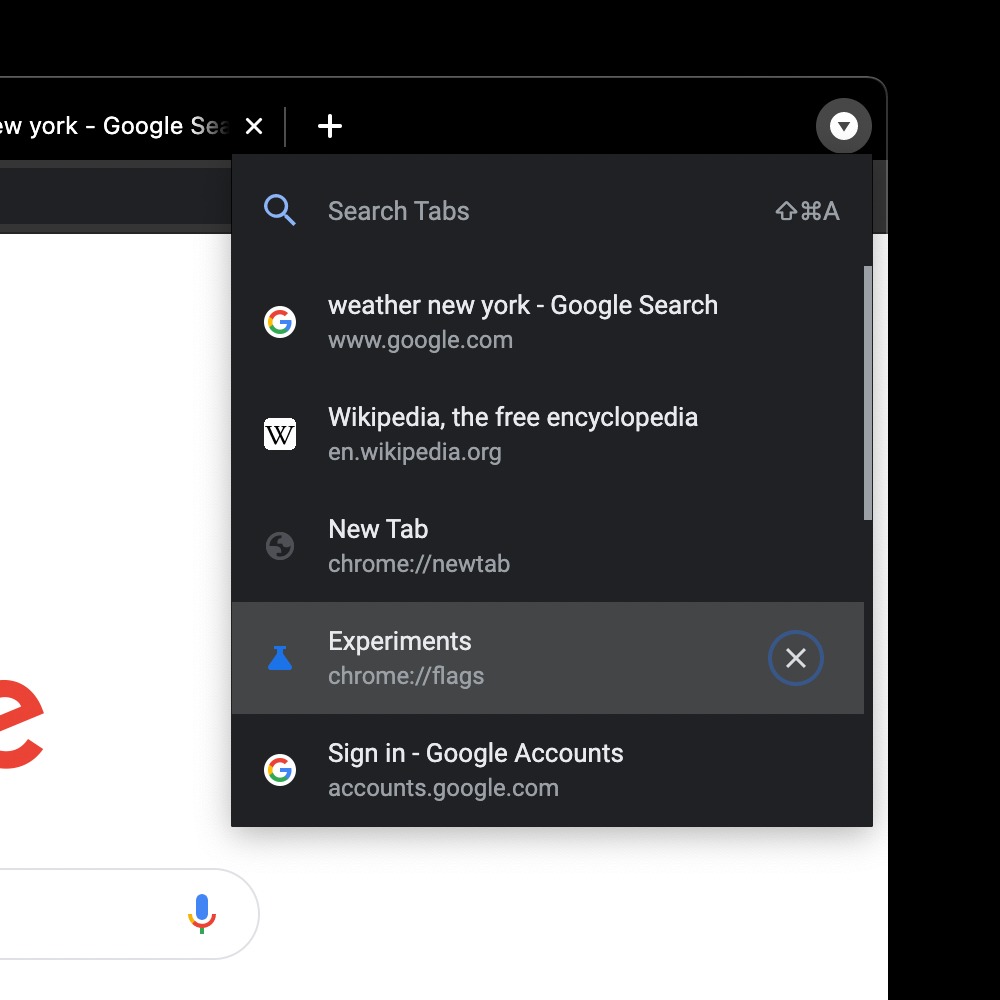The image size is (1000, 1000).
Task: Click the tab list scrollbar thumb
Action: pos(868,392)
